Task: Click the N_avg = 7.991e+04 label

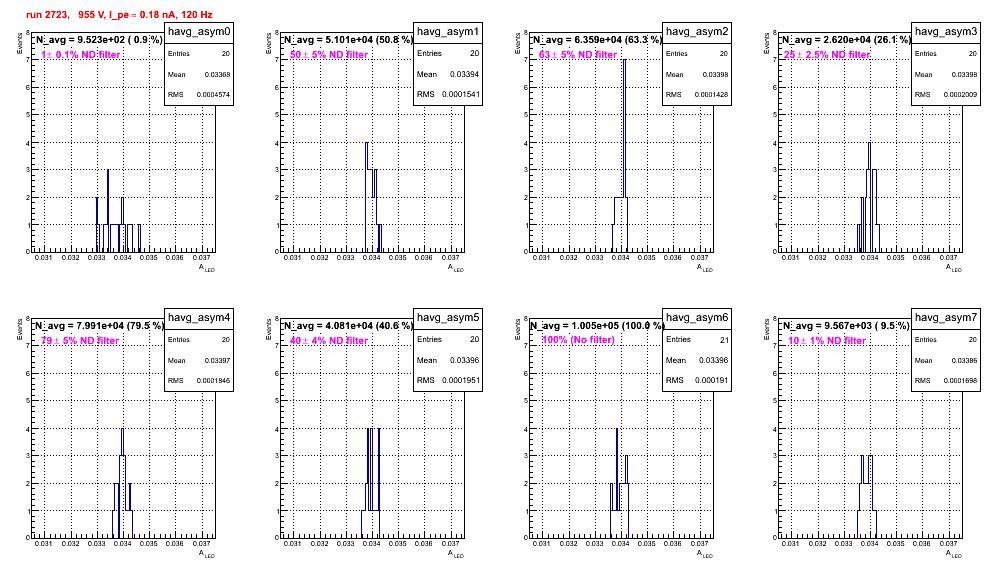Action: (99, 326)
